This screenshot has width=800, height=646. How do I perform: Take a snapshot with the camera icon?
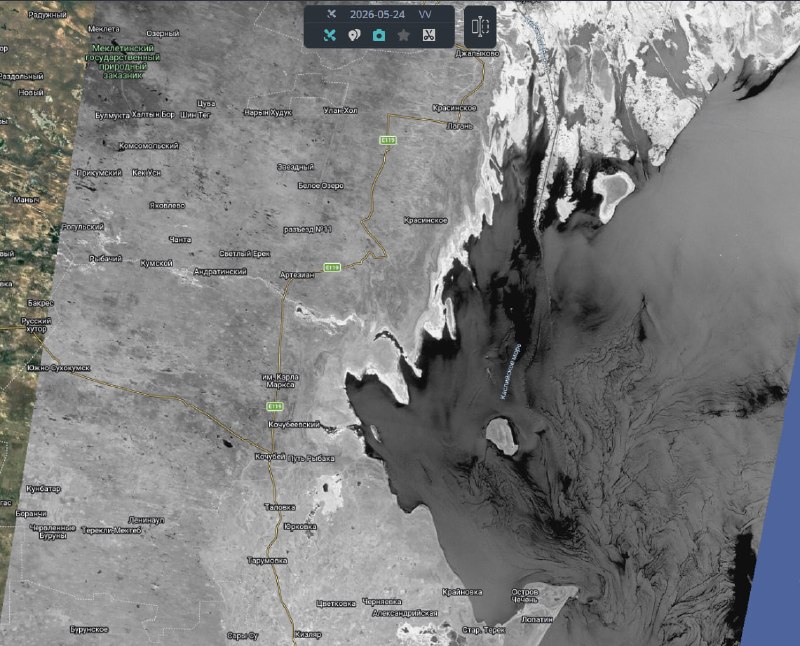[x=379, y=35]
